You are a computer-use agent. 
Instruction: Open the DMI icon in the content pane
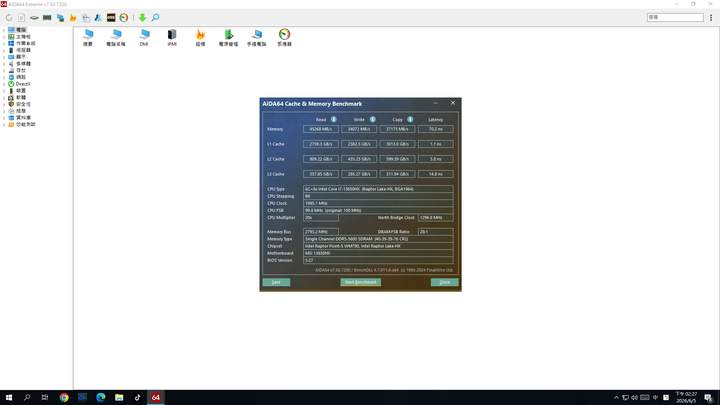144,38
